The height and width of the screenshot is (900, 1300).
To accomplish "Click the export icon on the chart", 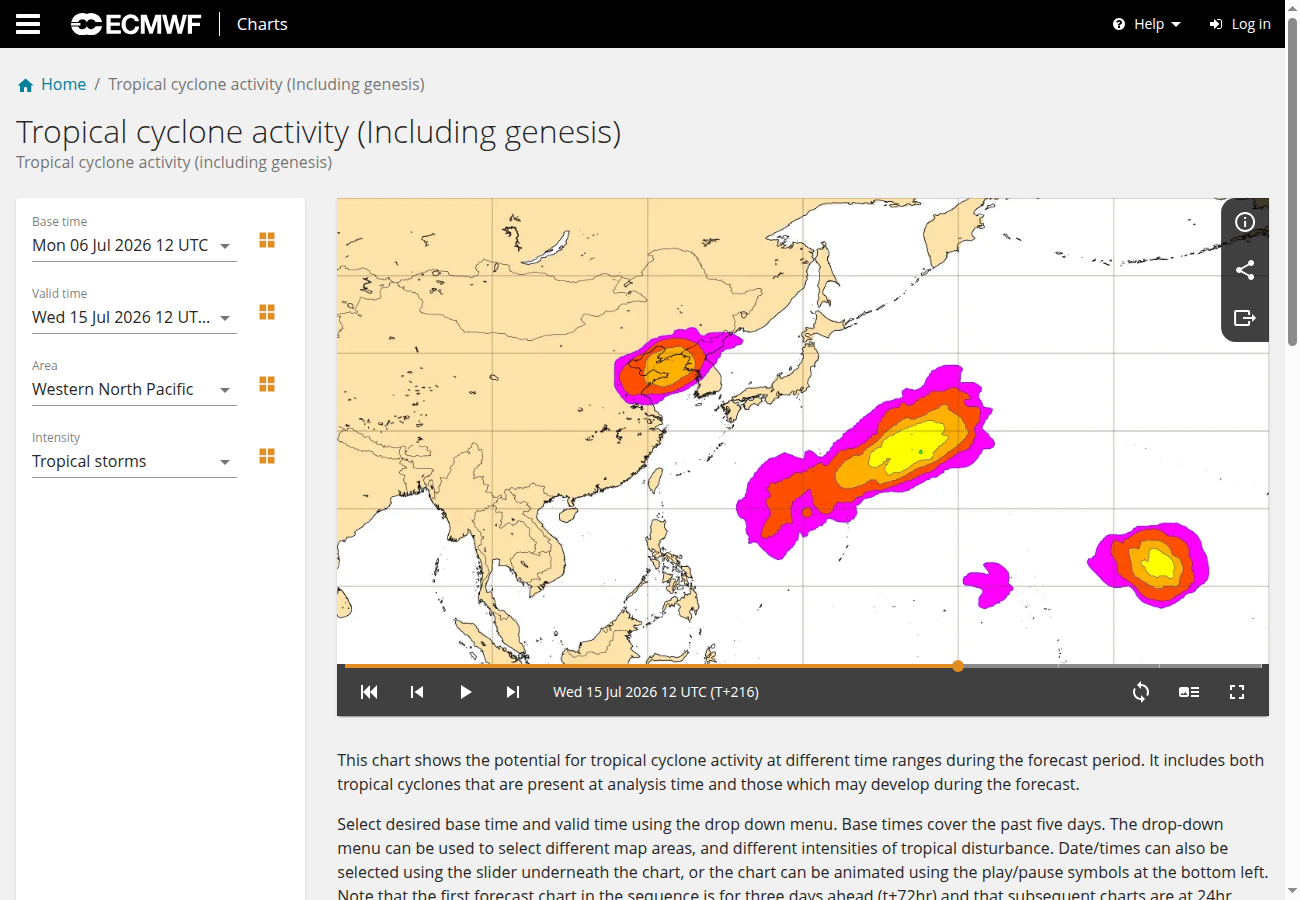I will pos(1245,318).
